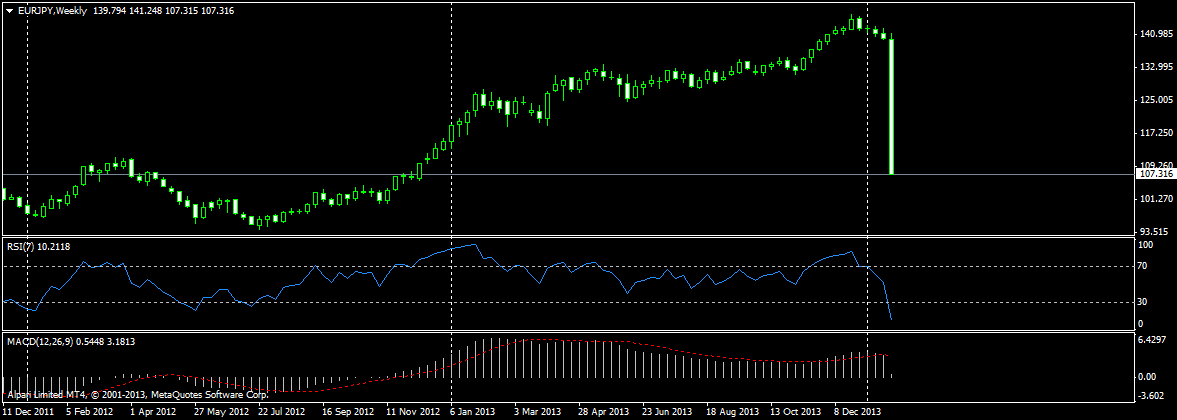Click the 117.250 price scale label
Viewport: 1177px width, 420px height.
1155,134
